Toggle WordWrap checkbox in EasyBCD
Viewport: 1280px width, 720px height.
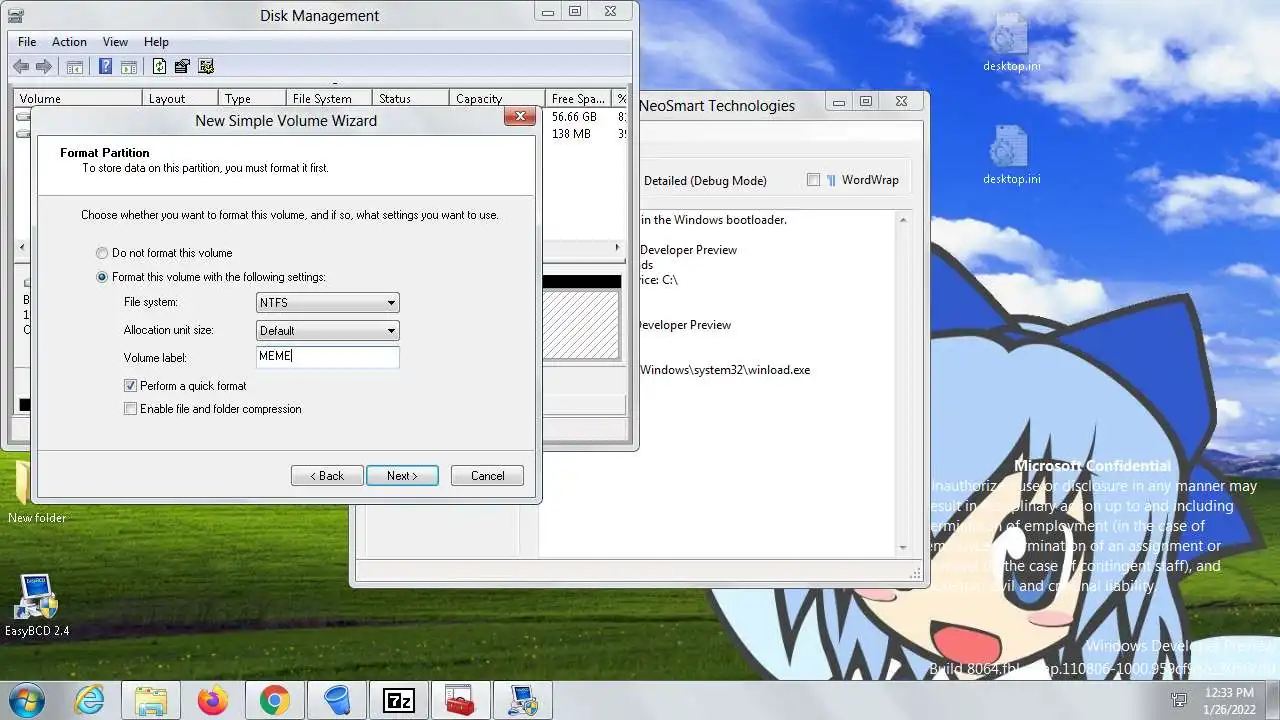pos(813,180)
